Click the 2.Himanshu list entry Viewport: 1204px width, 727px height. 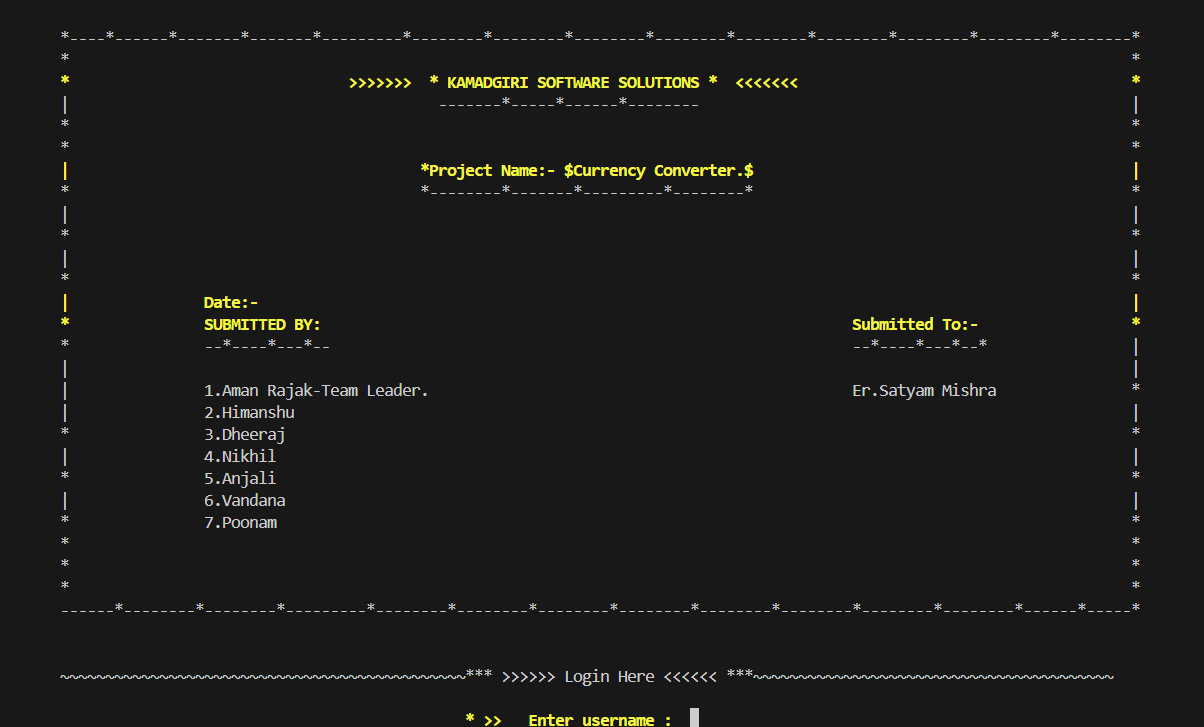(249, 413)
